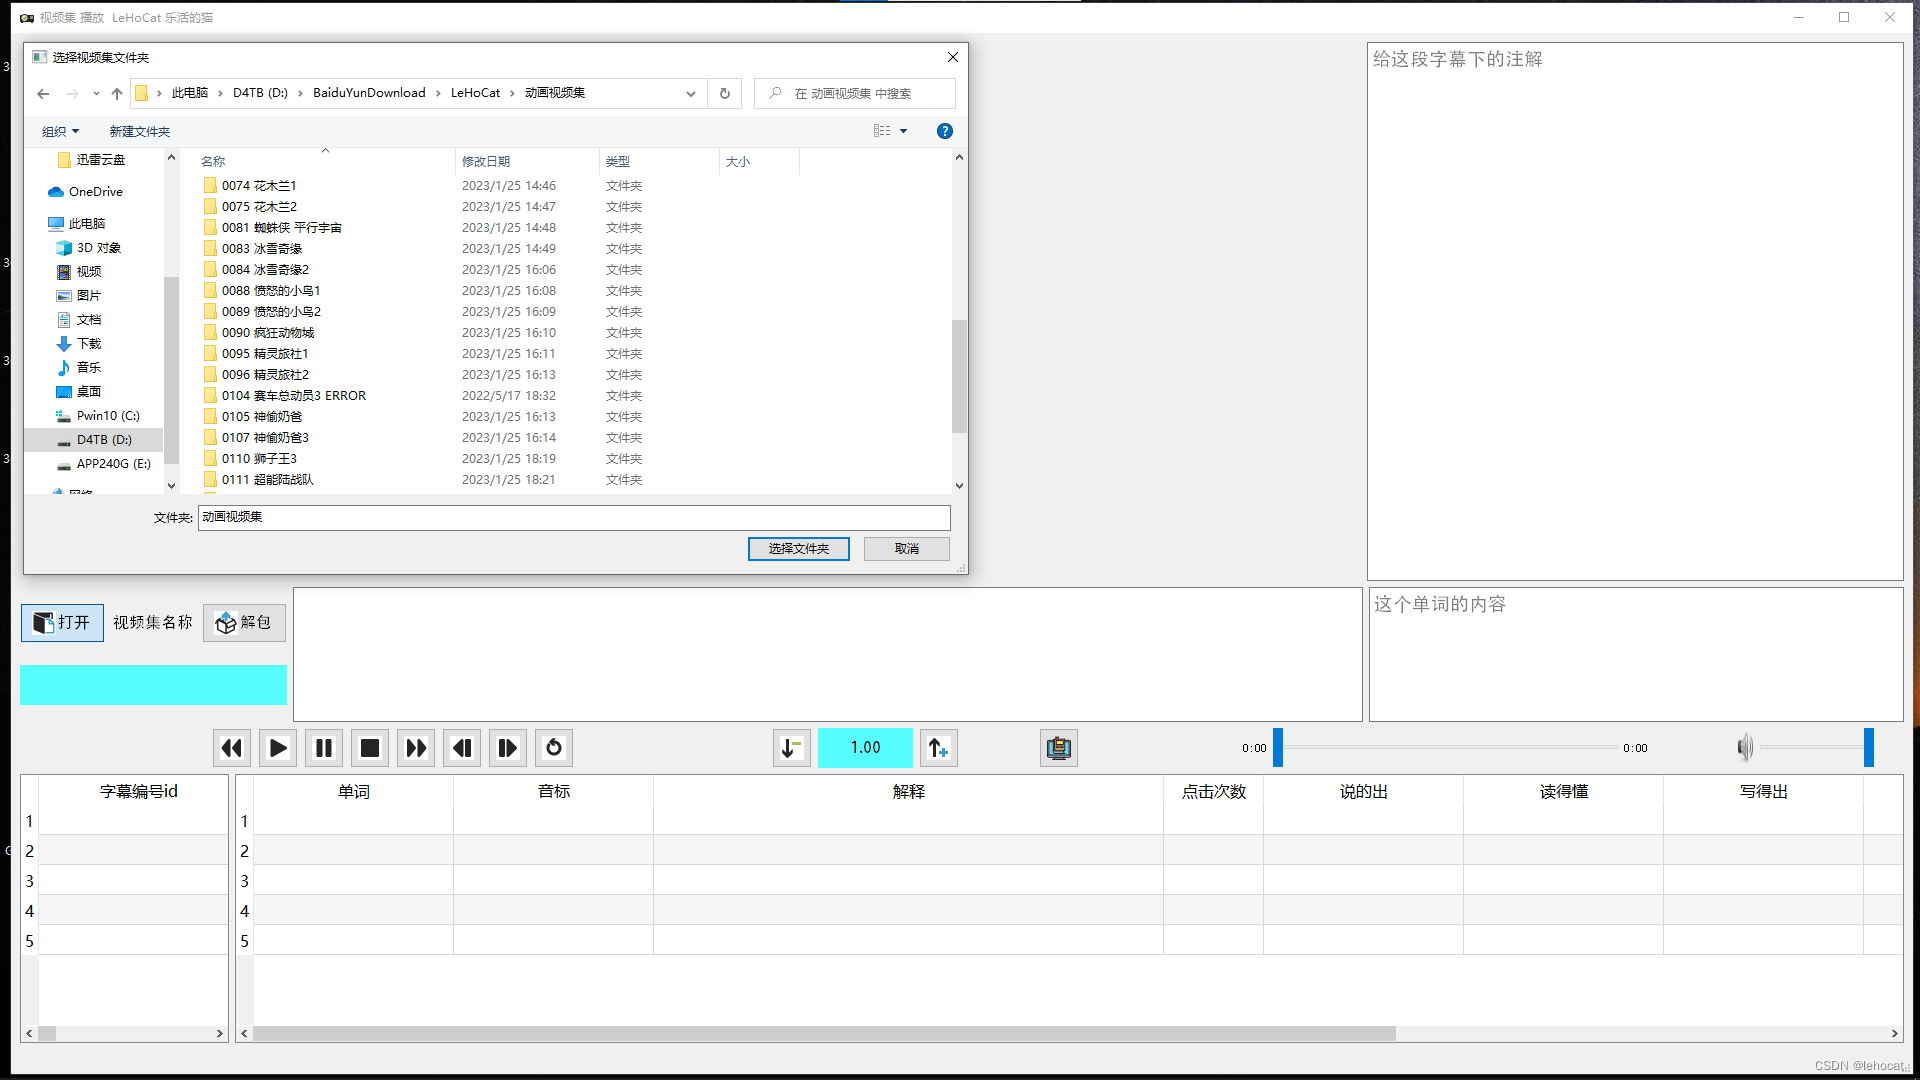The width and height of the screenshot is (1920, 1080).
Task: Click the navigation pane scroll up arrow
Action: pos(171,158)
